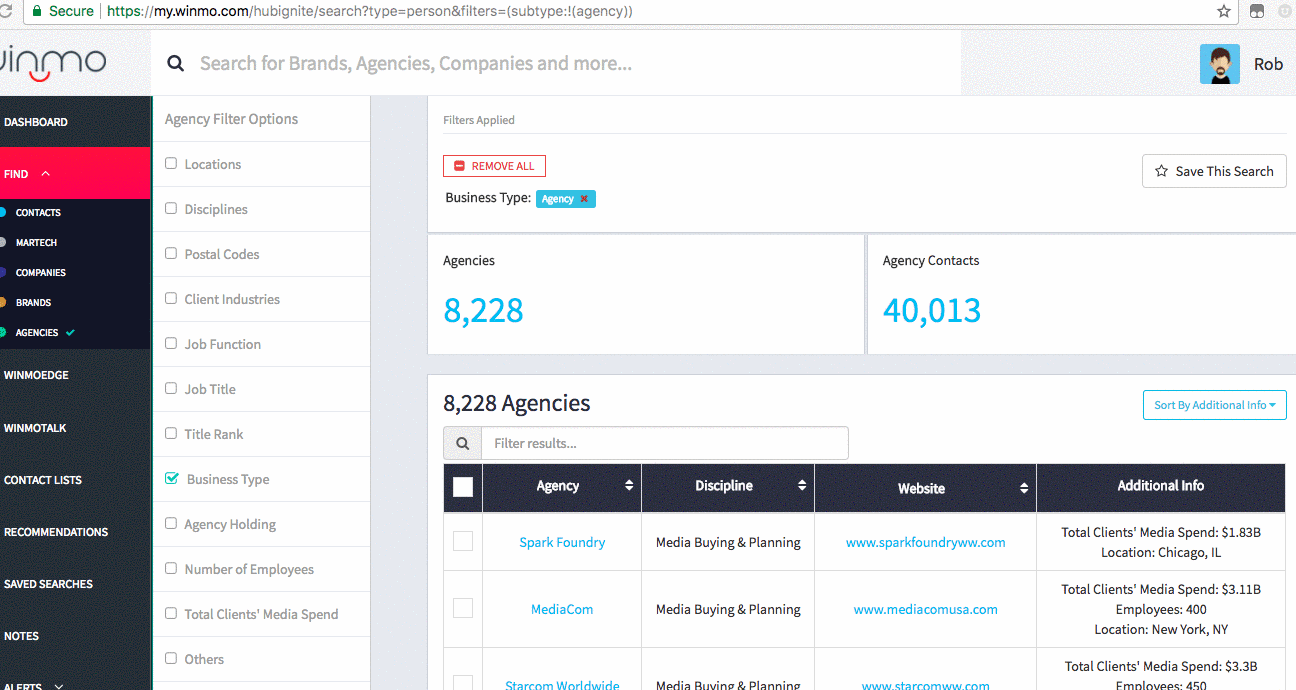This screenshot has width=1296, height=690.
Task: Click the Rob username label
Action: pyautogui.click(x=1268, y=64)
